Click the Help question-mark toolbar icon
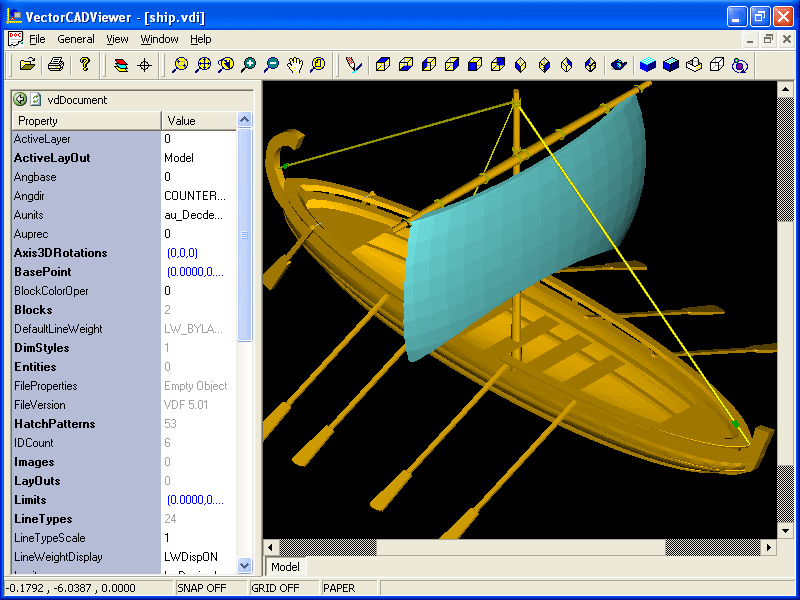The width and height of the screenshot is (800, 600). [85, 65]
